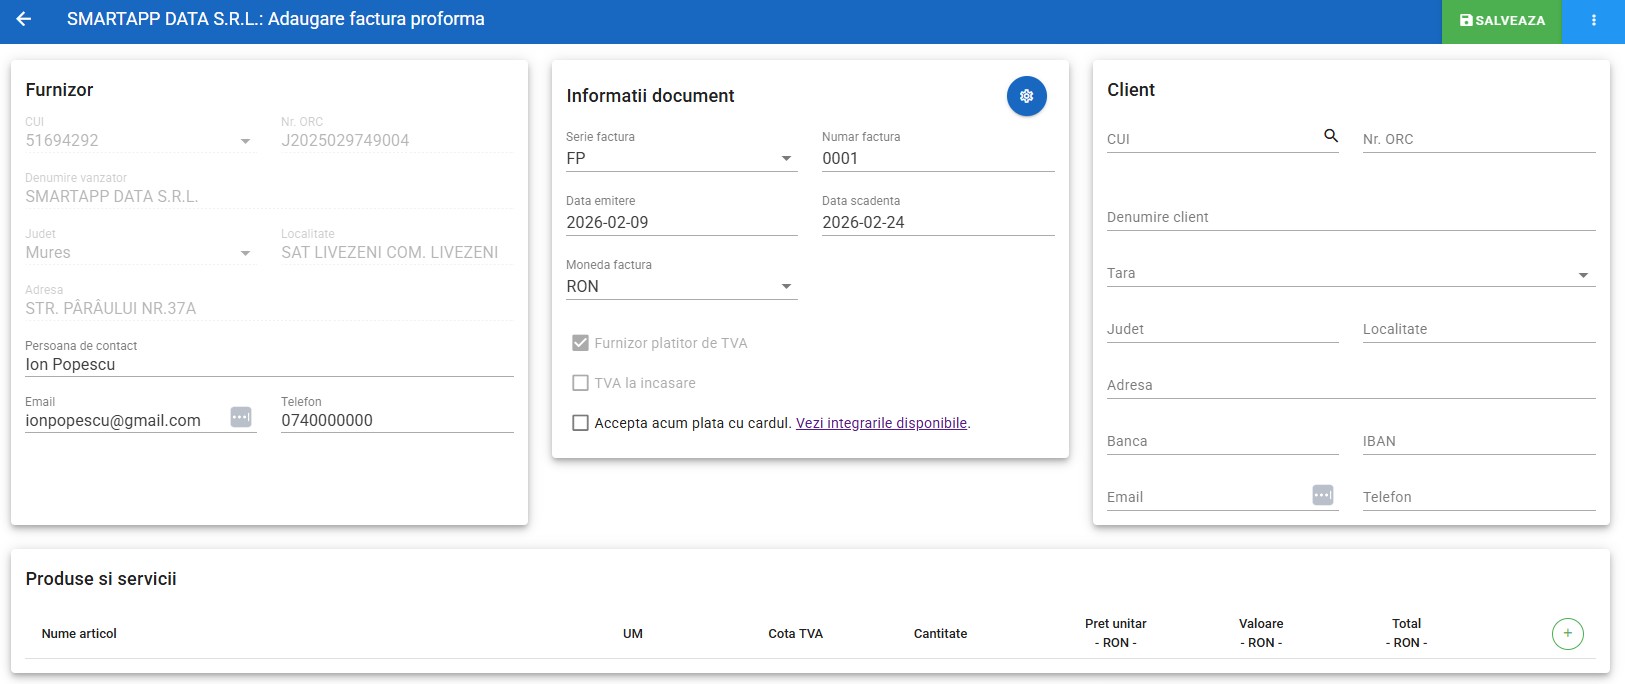Click the Data scadenta date field

[x=937, y=223]
